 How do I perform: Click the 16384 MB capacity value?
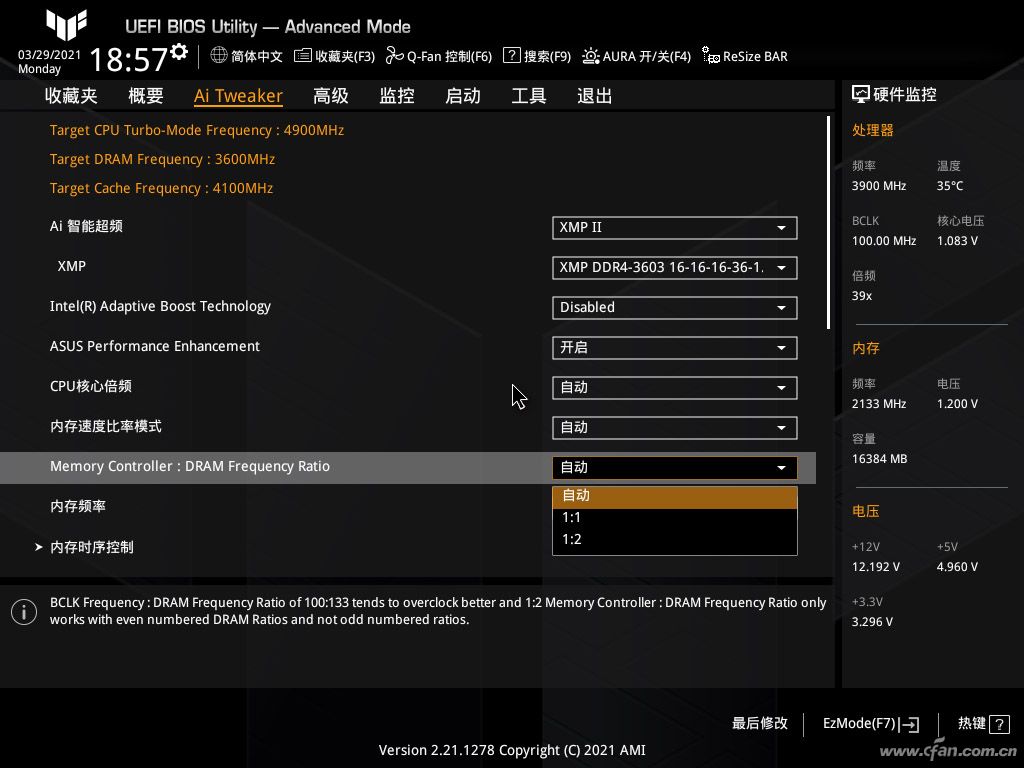pos(880,459)
